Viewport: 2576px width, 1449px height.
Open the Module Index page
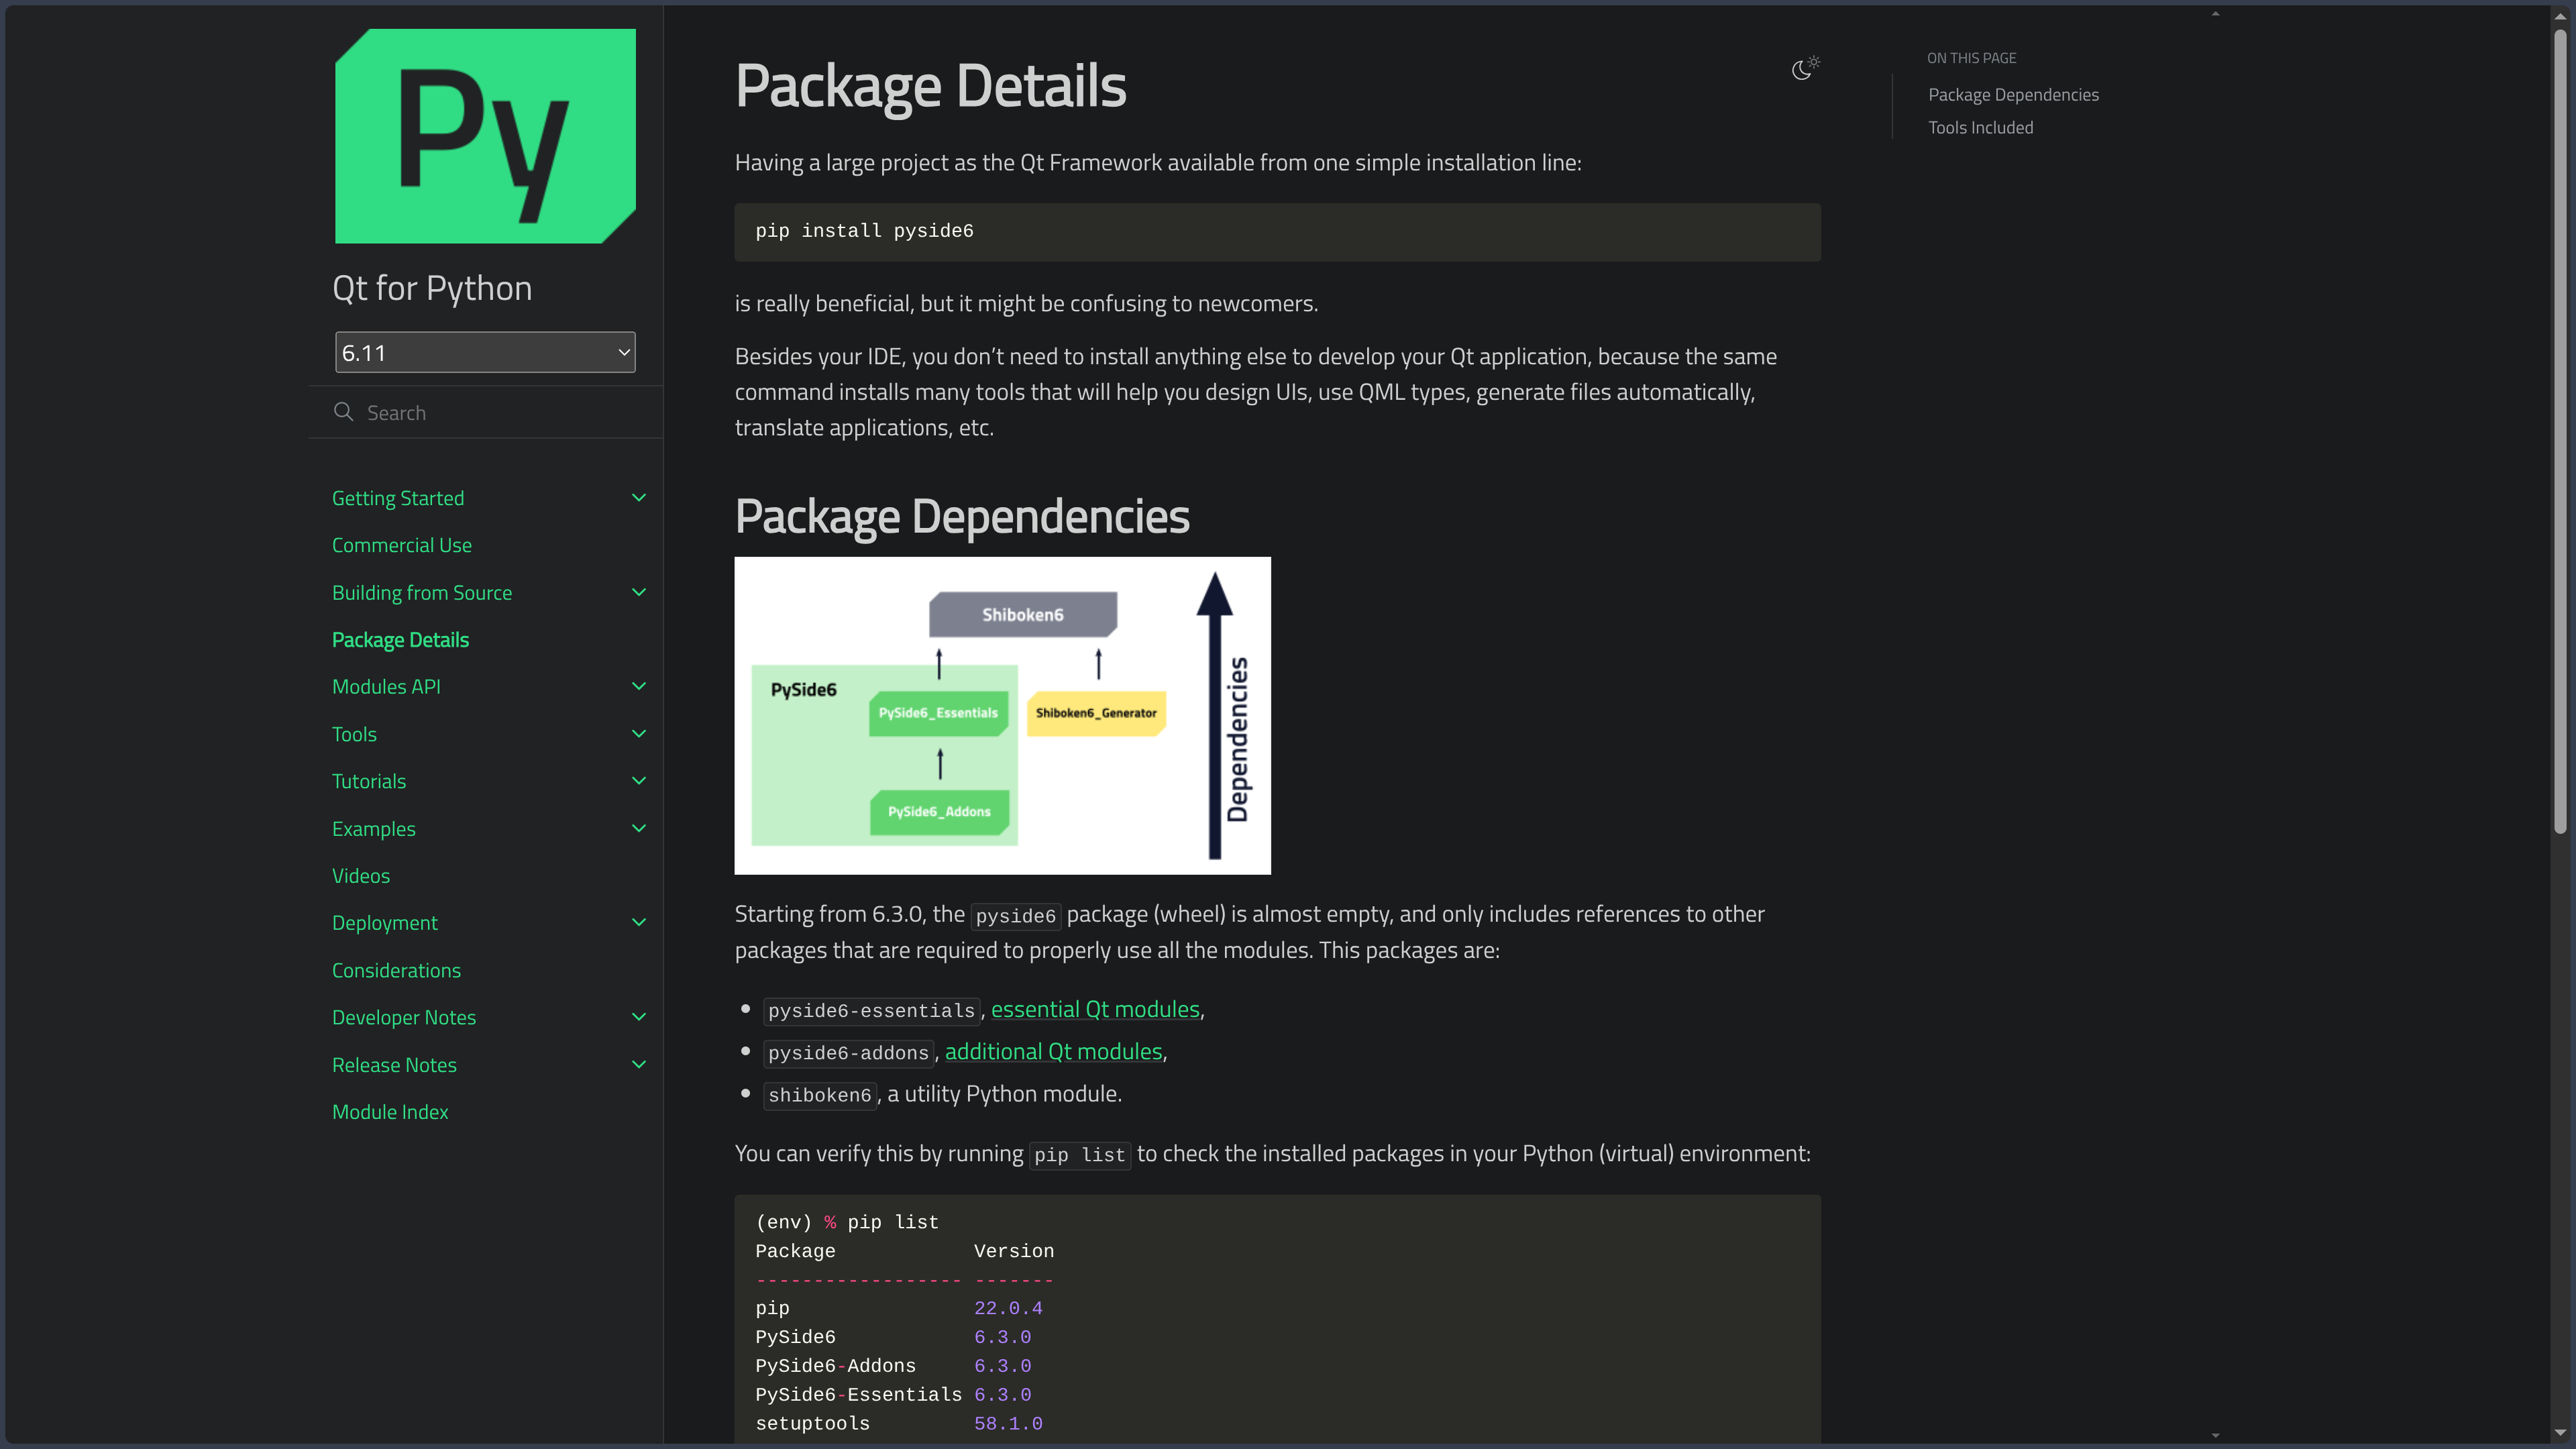point(390,1111)
